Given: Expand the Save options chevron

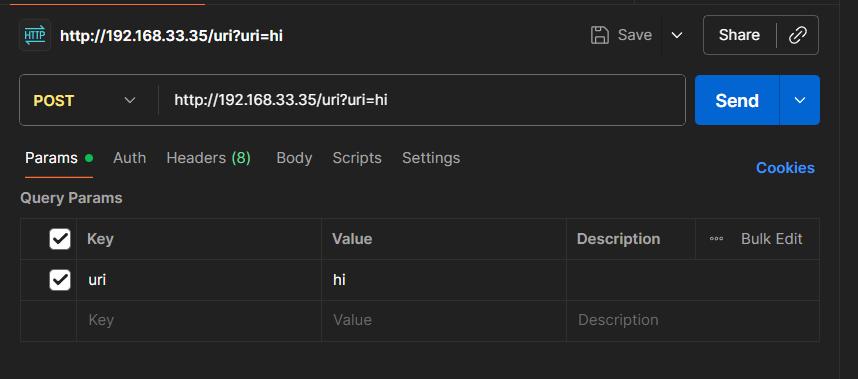Looking at the screenshot, I should click(677, 35).
